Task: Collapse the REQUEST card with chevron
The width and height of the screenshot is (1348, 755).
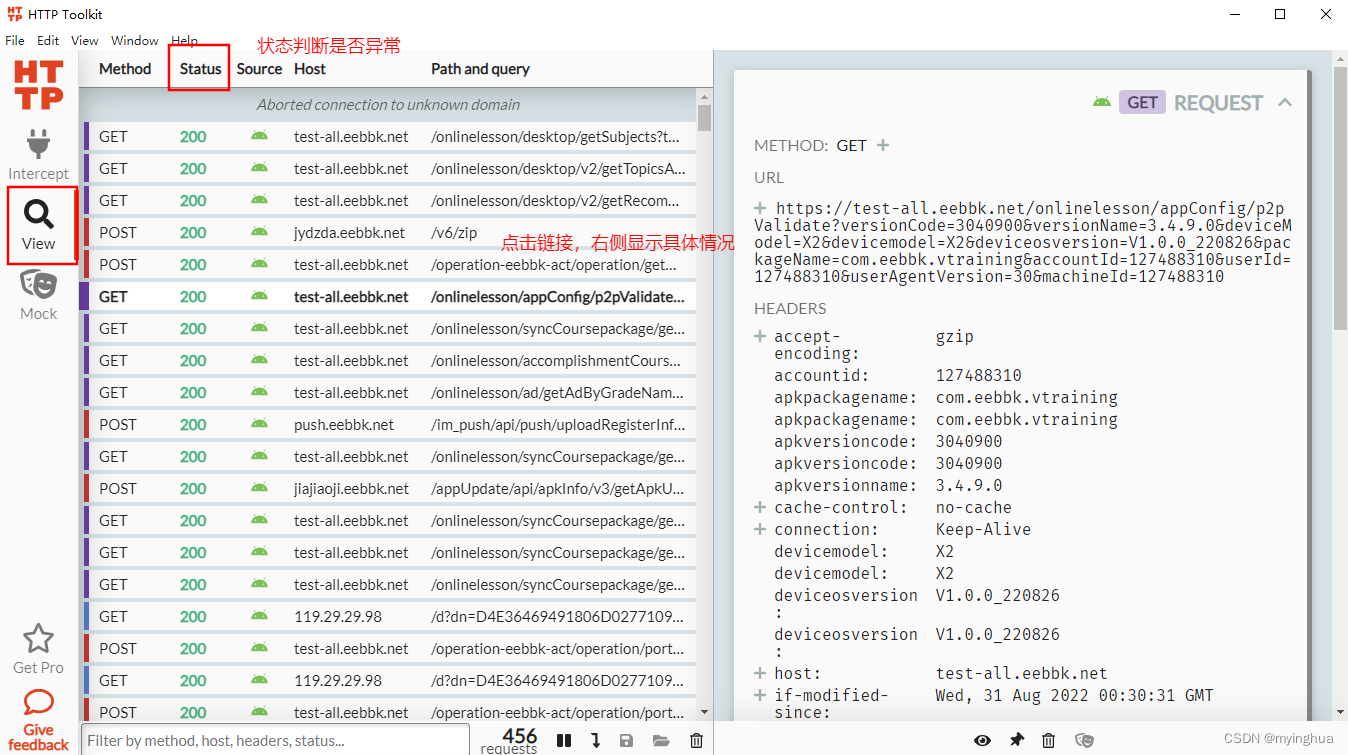Action: click(1285, 102)
